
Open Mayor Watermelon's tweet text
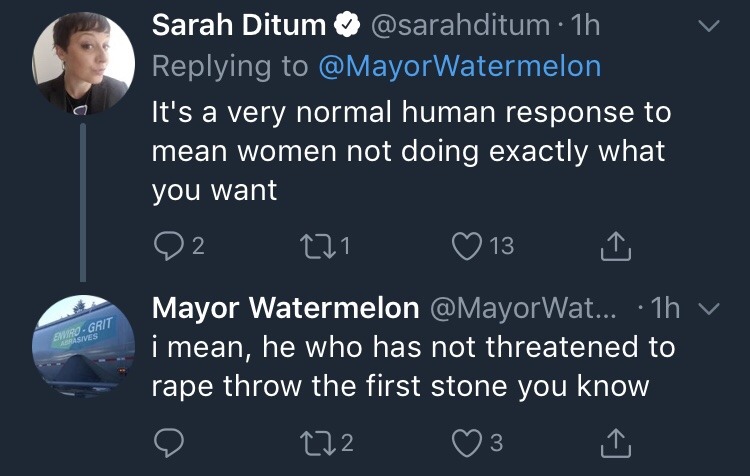412,366
